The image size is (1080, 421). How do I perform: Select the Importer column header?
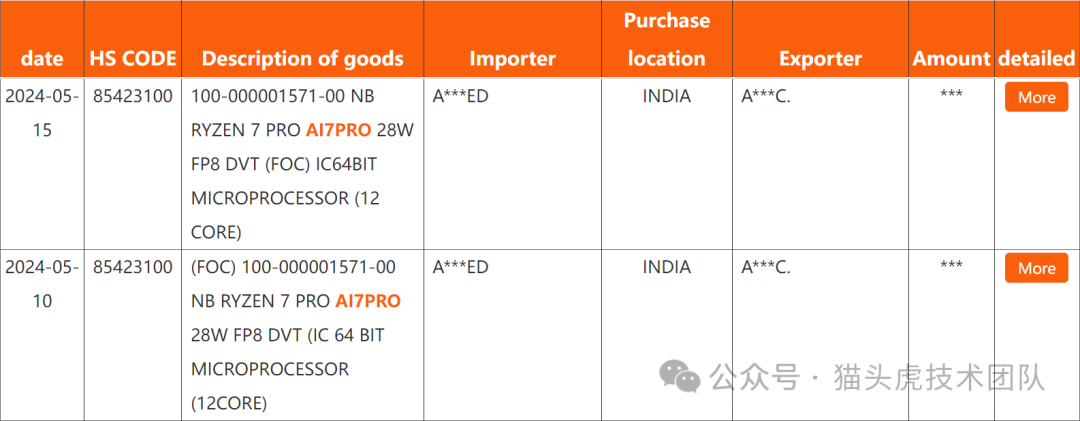tap(512, 59)
